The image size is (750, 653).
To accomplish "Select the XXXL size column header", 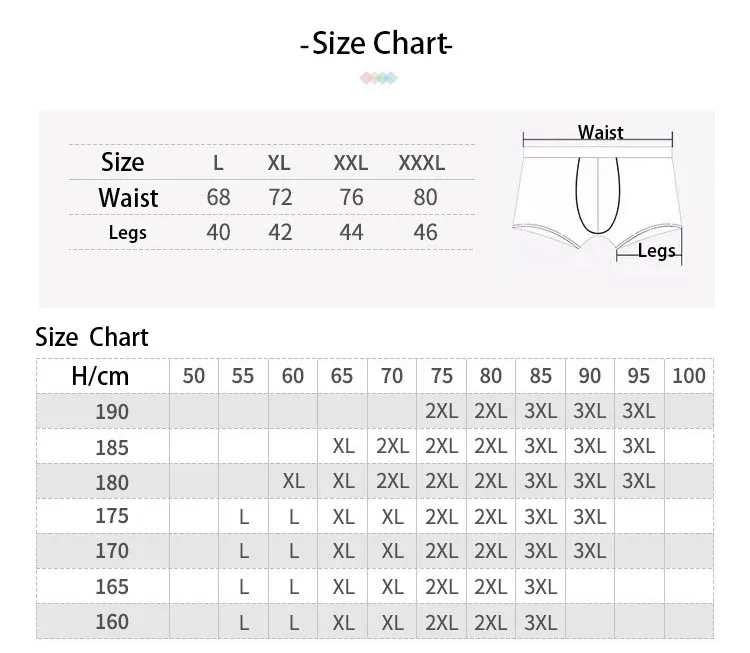I will (x=421, y=163).
